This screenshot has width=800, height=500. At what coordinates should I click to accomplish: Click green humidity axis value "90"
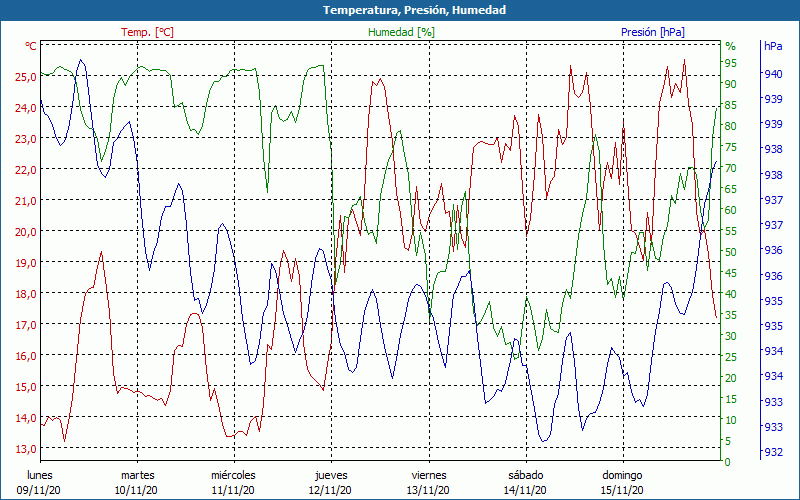click(x=731, y=84)
